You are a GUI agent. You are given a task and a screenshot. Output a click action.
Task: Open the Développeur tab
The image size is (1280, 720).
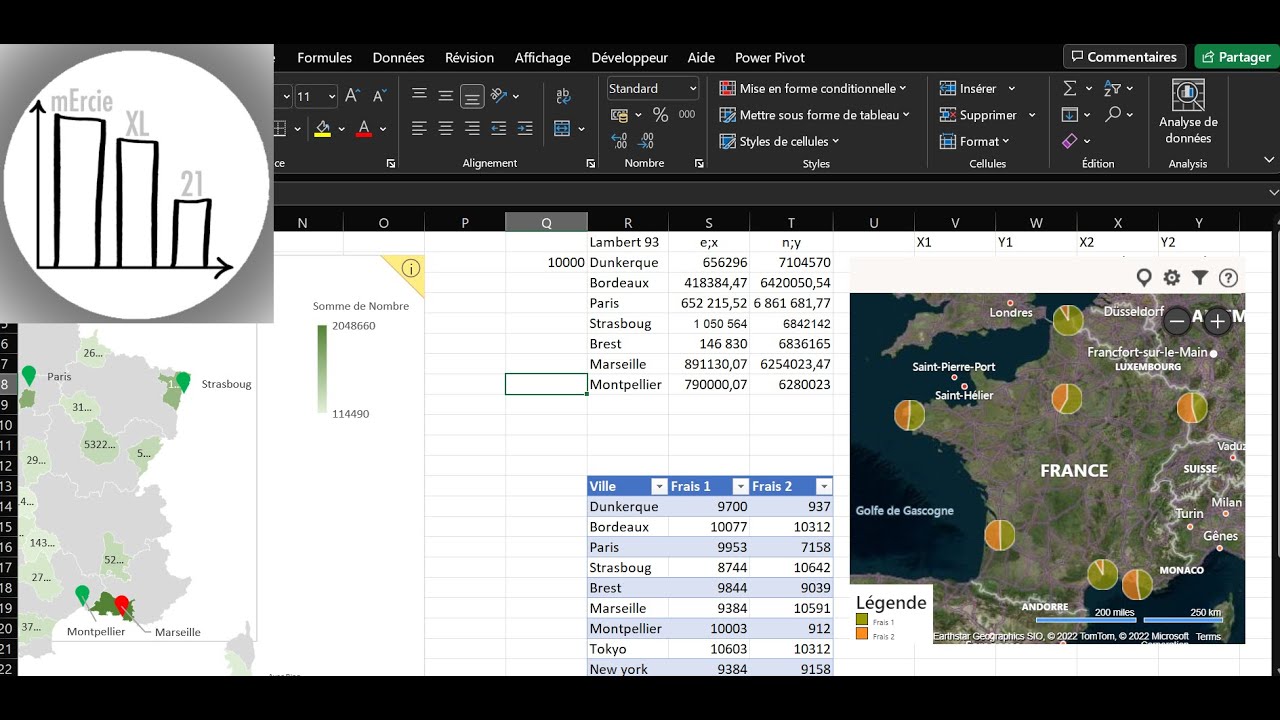(630, 58)
